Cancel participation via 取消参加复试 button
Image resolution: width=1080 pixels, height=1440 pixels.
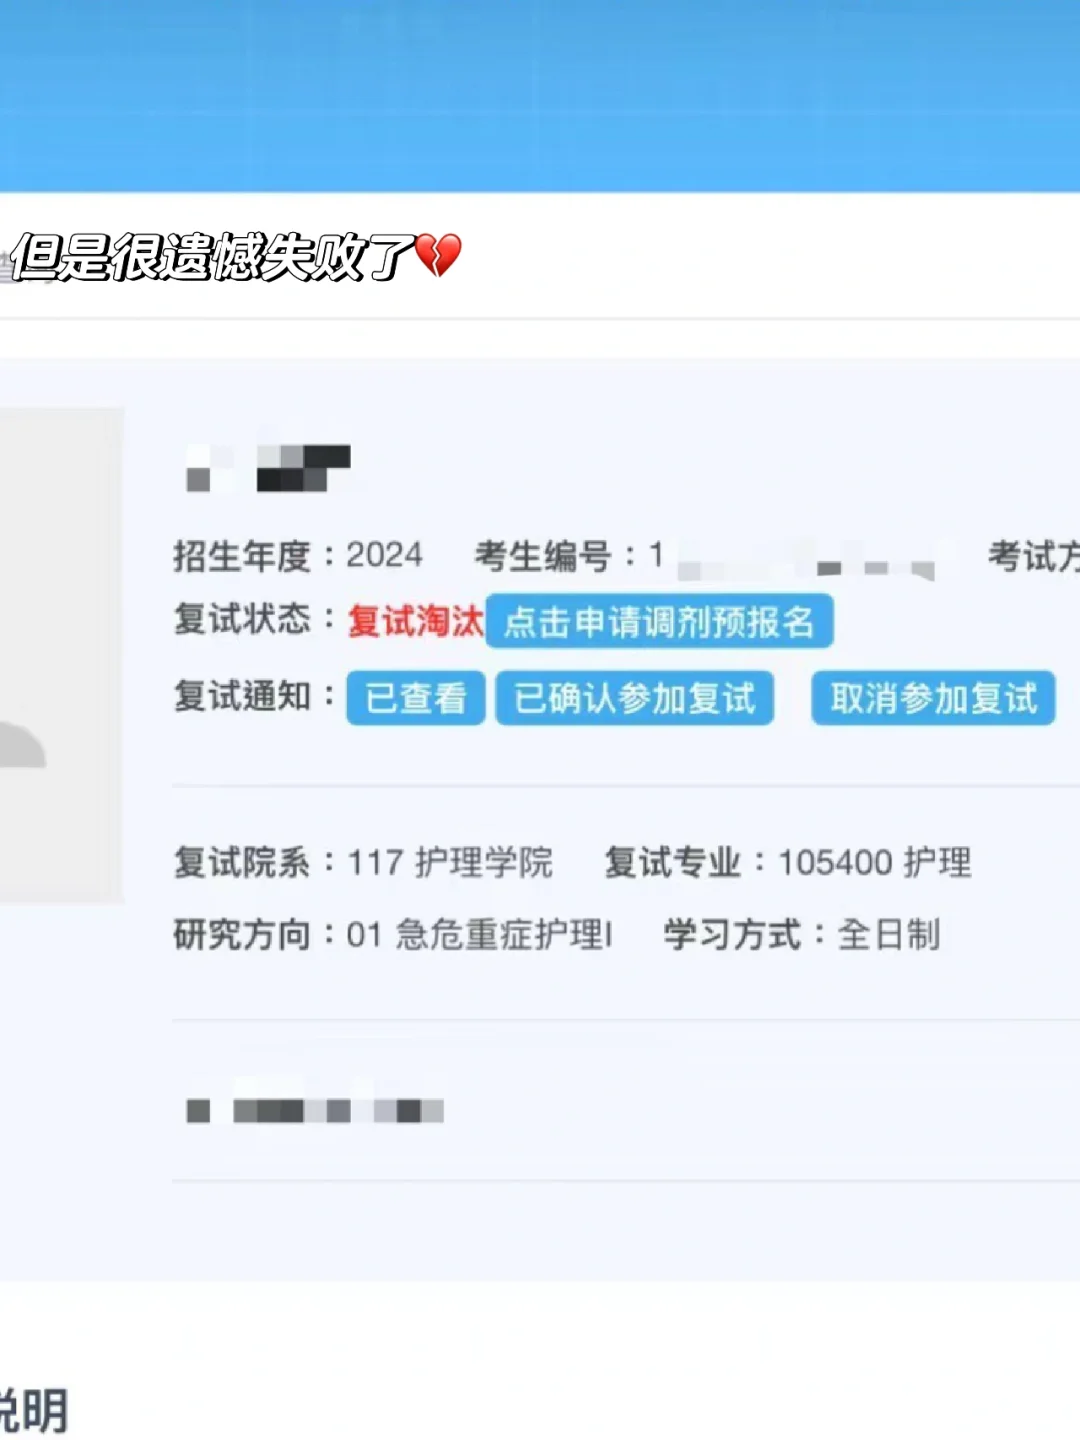(933, 697)
